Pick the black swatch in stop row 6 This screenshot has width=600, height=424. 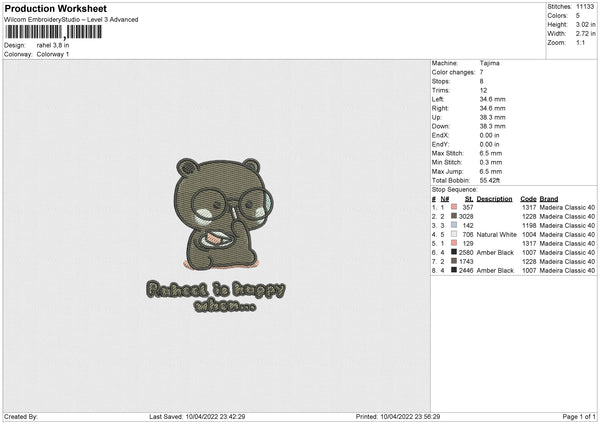[x=454, y=252]
